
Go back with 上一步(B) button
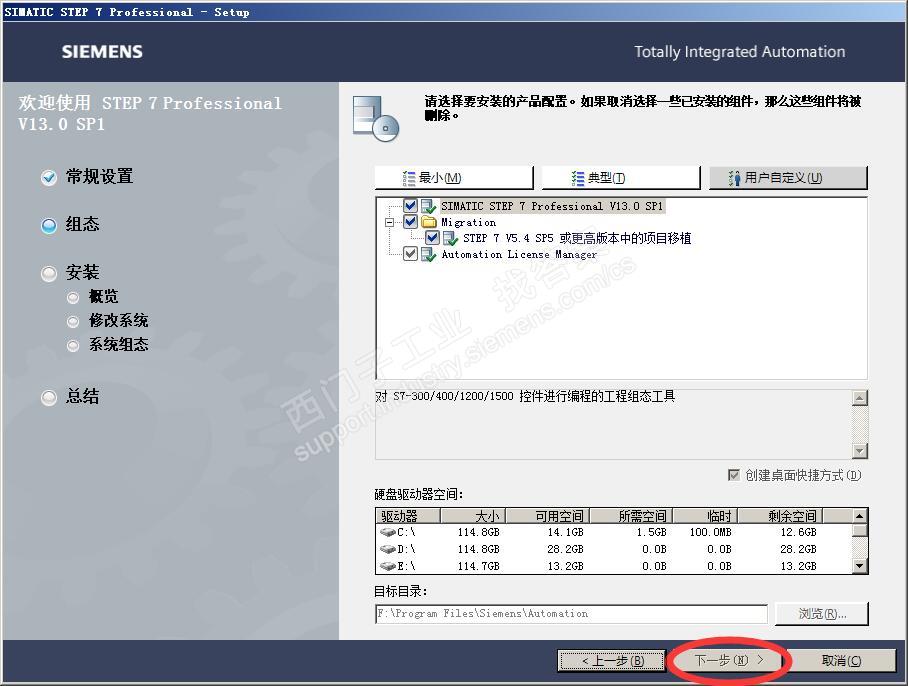coord(612,661)
